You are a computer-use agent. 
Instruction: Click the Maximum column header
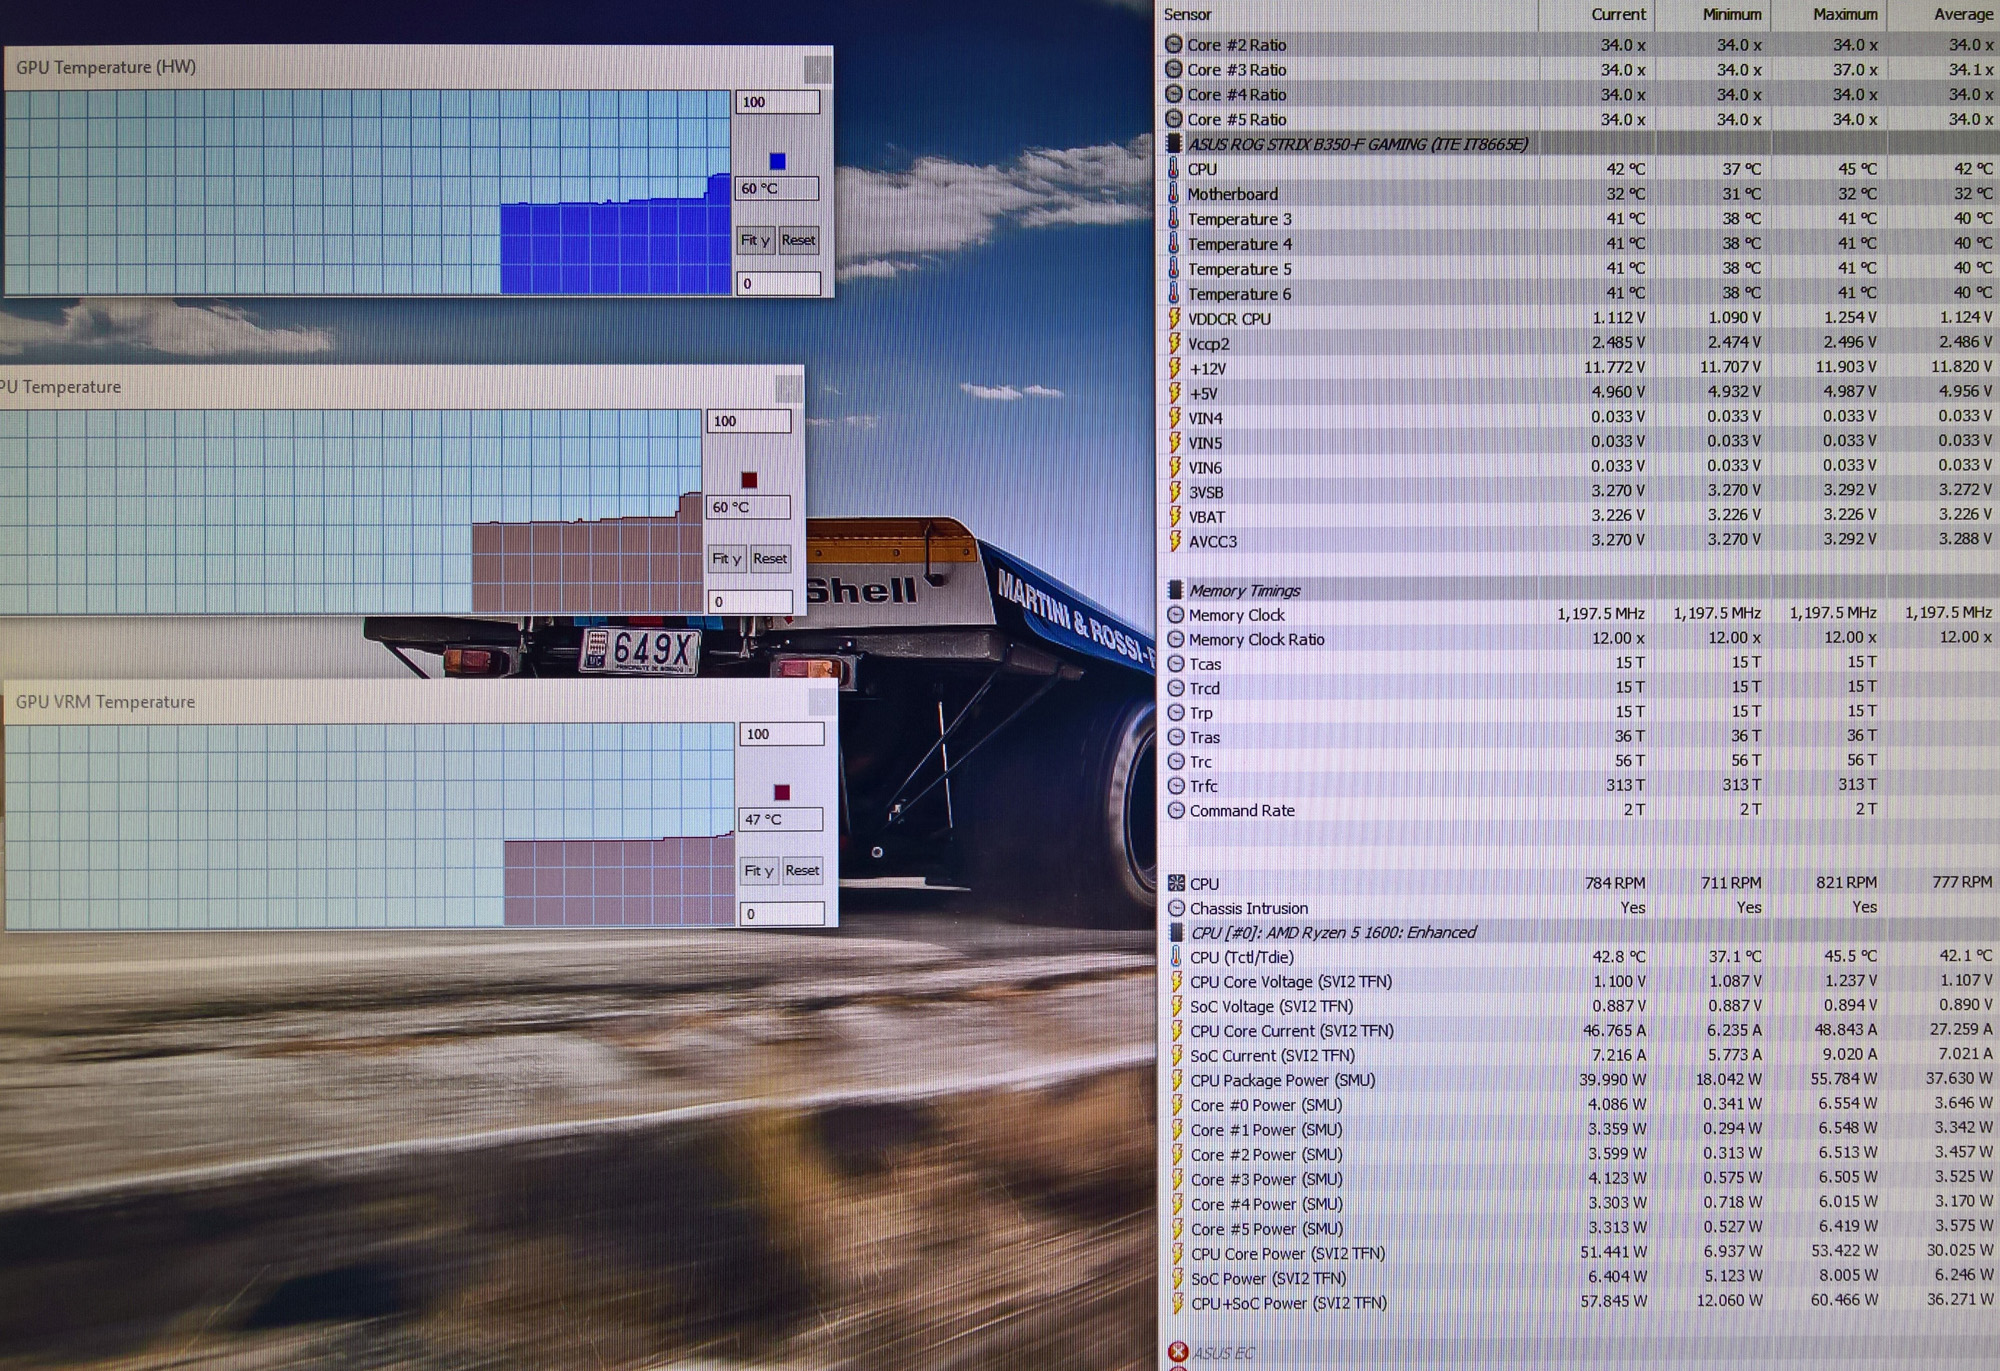pyautogui.click(x=1844, y=14)
